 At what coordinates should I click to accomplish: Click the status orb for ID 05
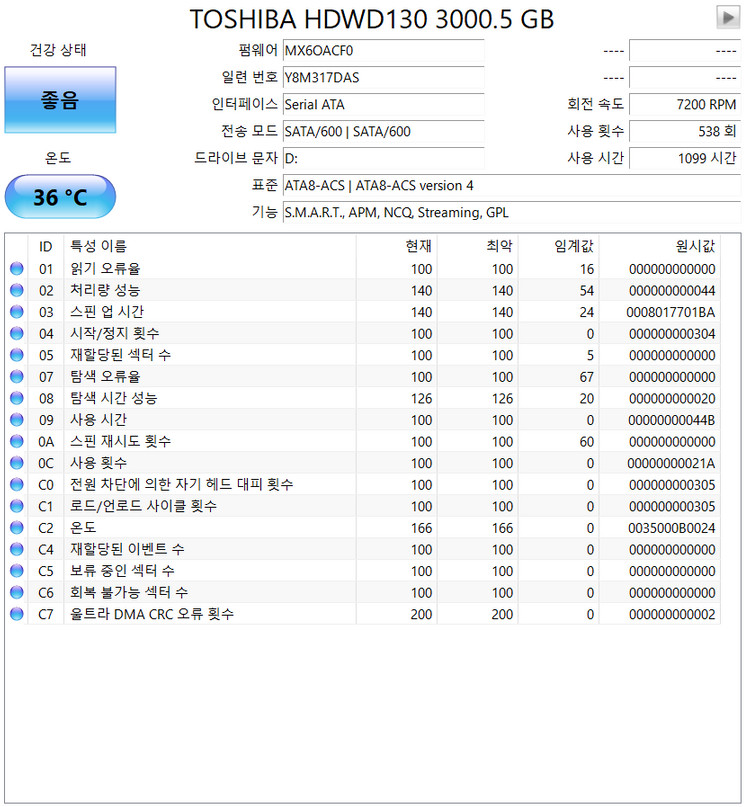click(17, 355)
